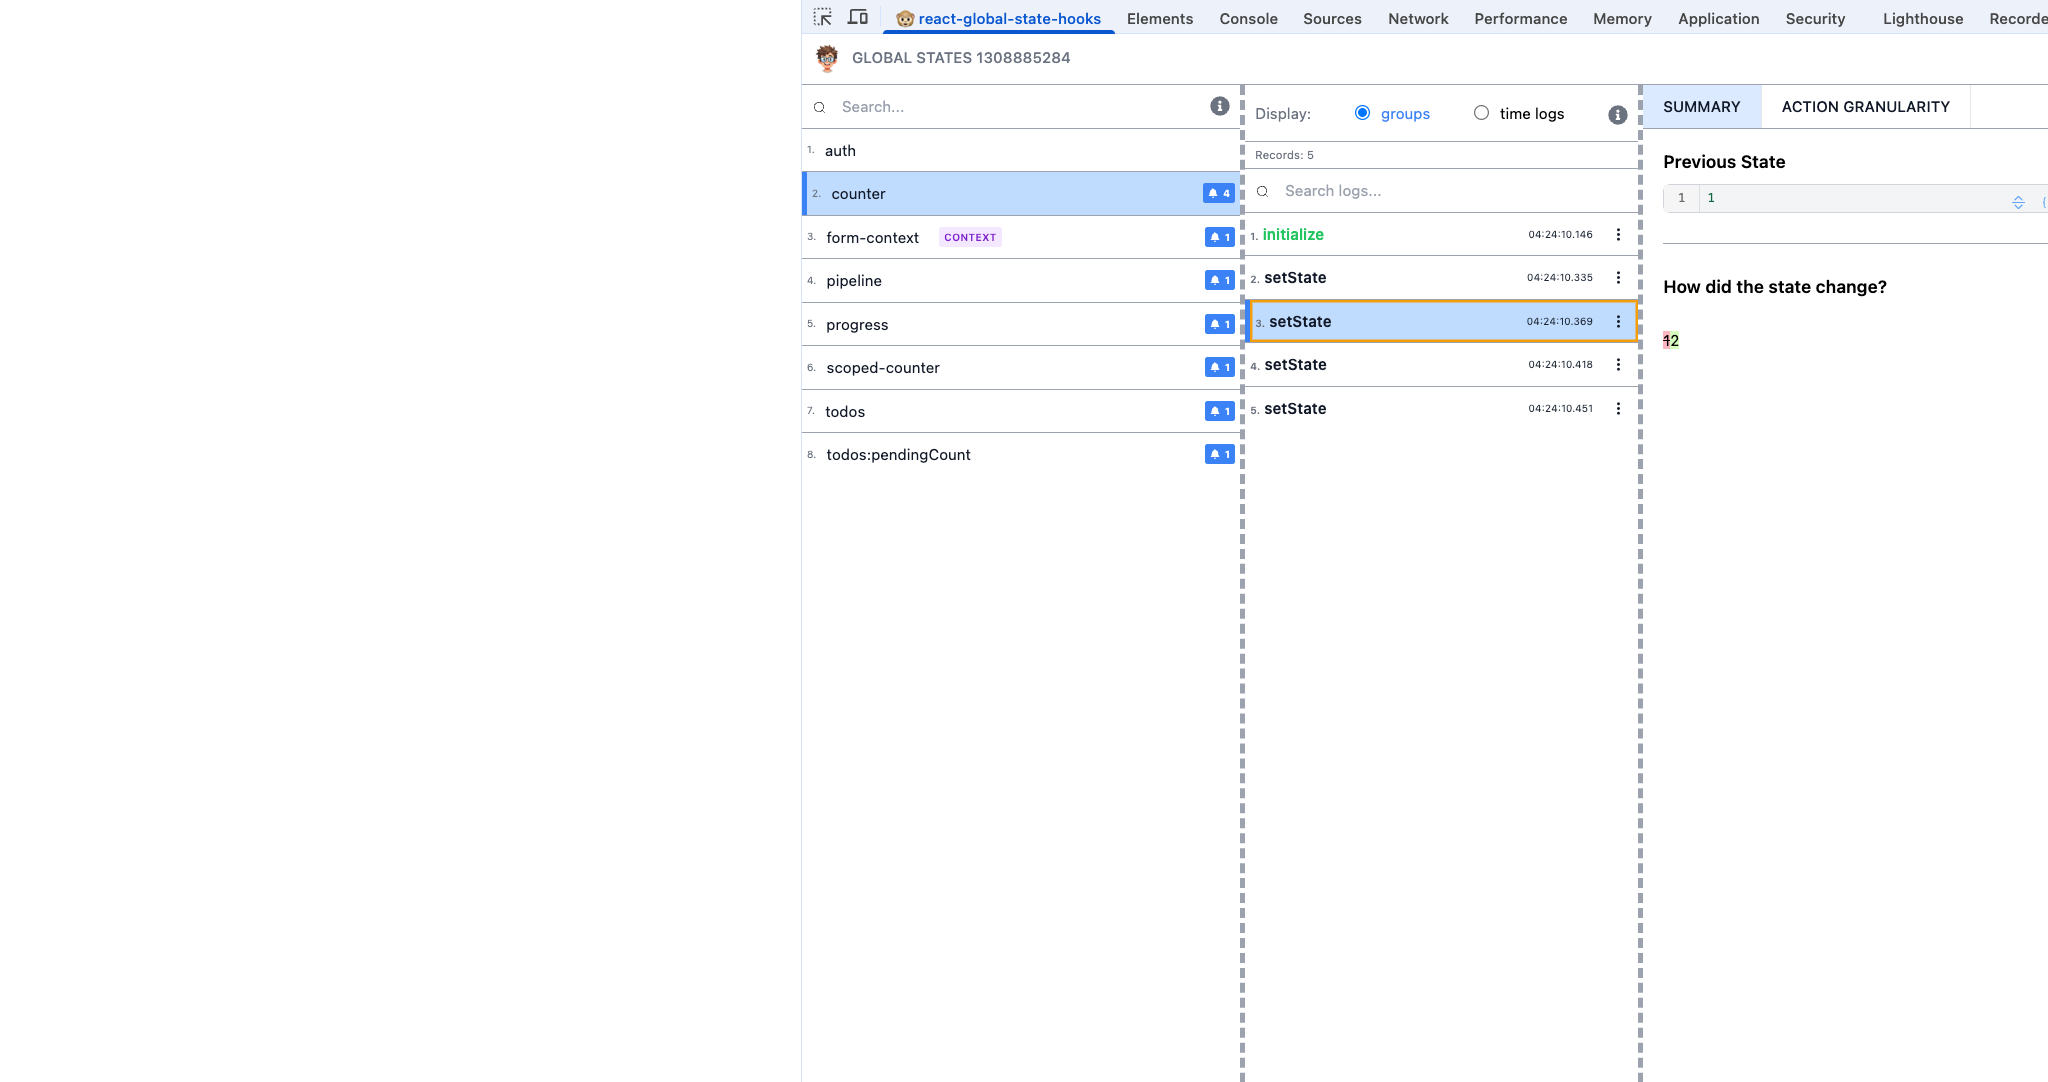Click form-context's notification badge
Screen dimensions: 2048x1082
(x=1220, y=237)
